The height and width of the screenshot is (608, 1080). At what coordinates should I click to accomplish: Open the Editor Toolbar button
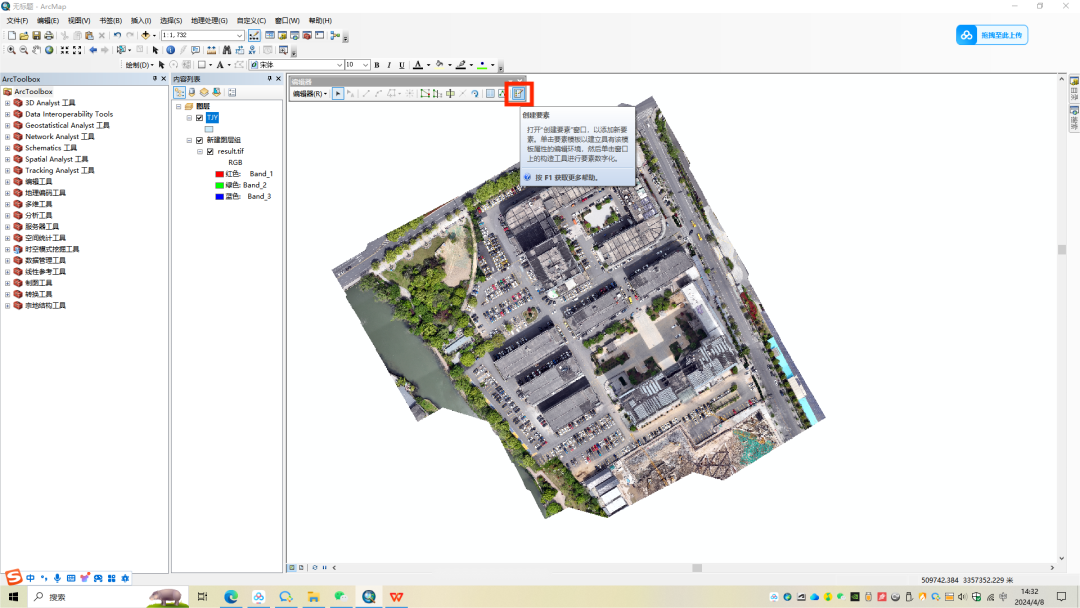pyautogui.click(x=254, y=35)
